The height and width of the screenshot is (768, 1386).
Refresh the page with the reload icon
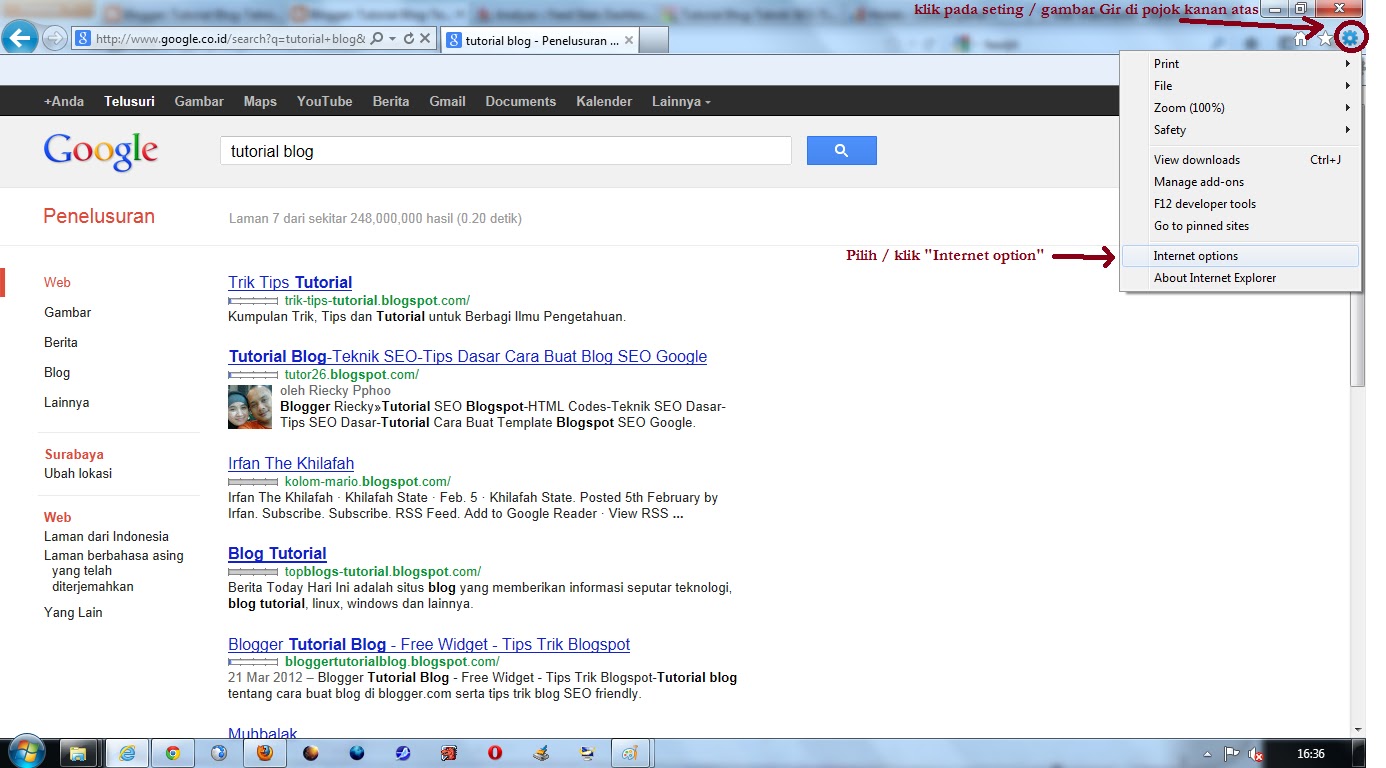pos(409,39)
